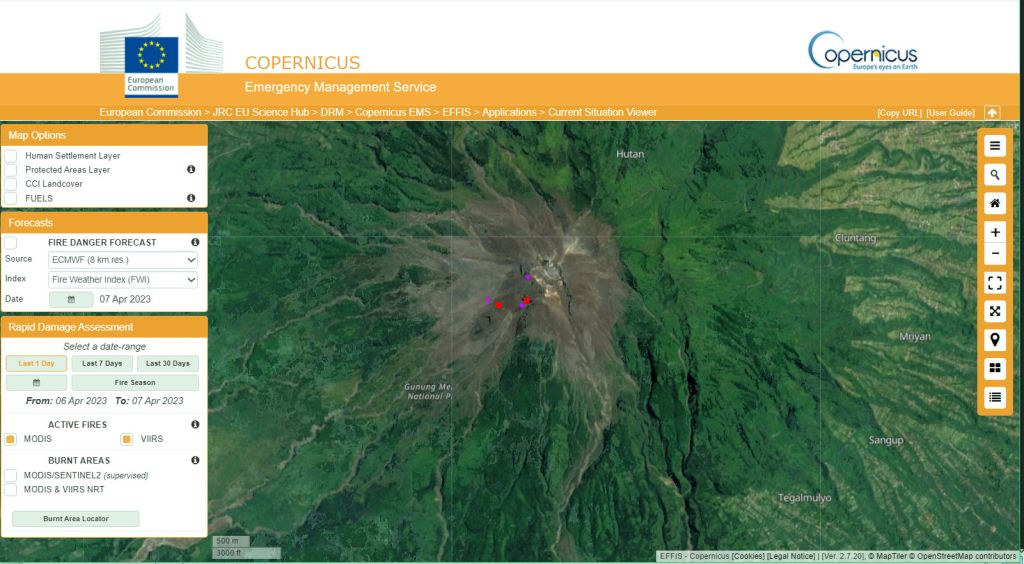This screenshot has height=564, width=1024.
Task: Open the forecast Date calendar picker
Action: [71, 299]
